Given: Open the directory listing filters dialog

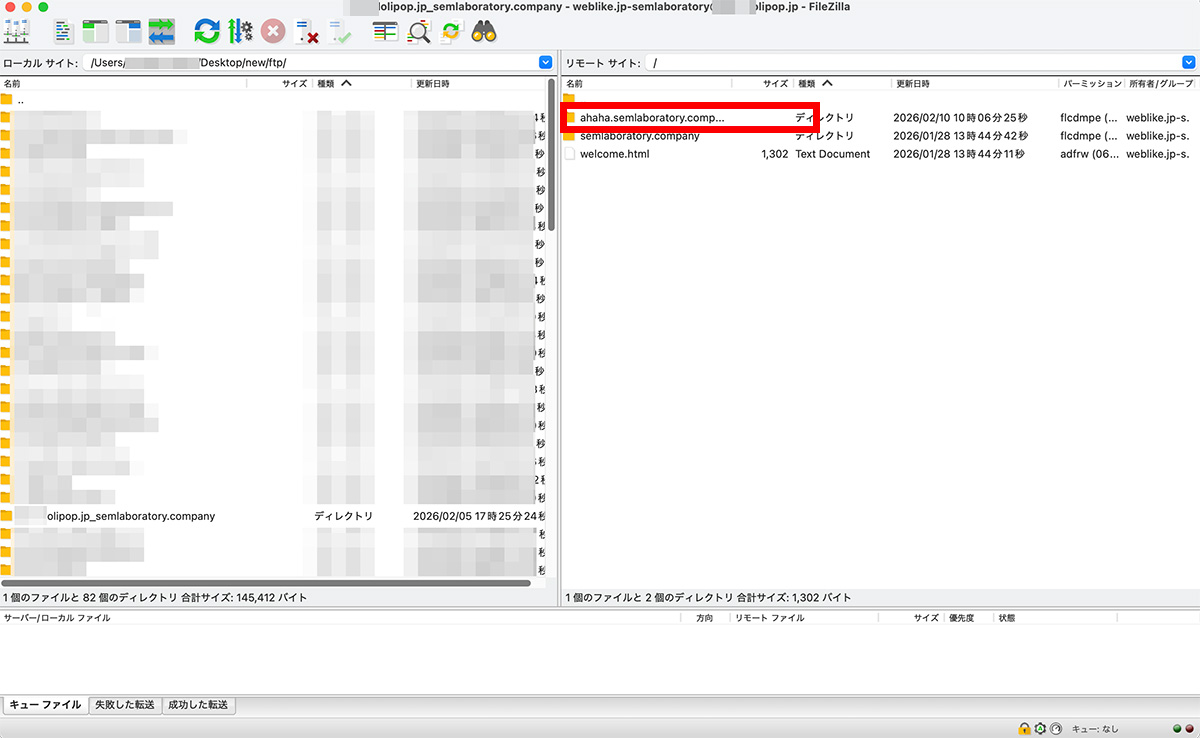Looking at the screenshot, I should pyautogui.click(x=385, y=31).
